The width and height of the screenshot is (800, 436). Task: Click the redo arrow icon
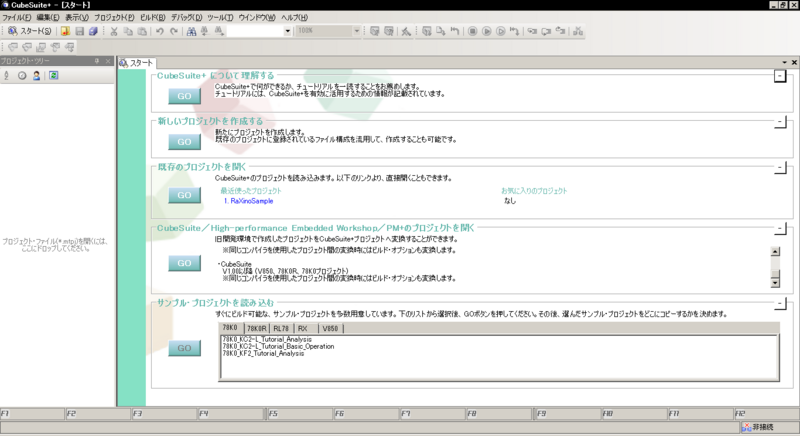point(174,31)
